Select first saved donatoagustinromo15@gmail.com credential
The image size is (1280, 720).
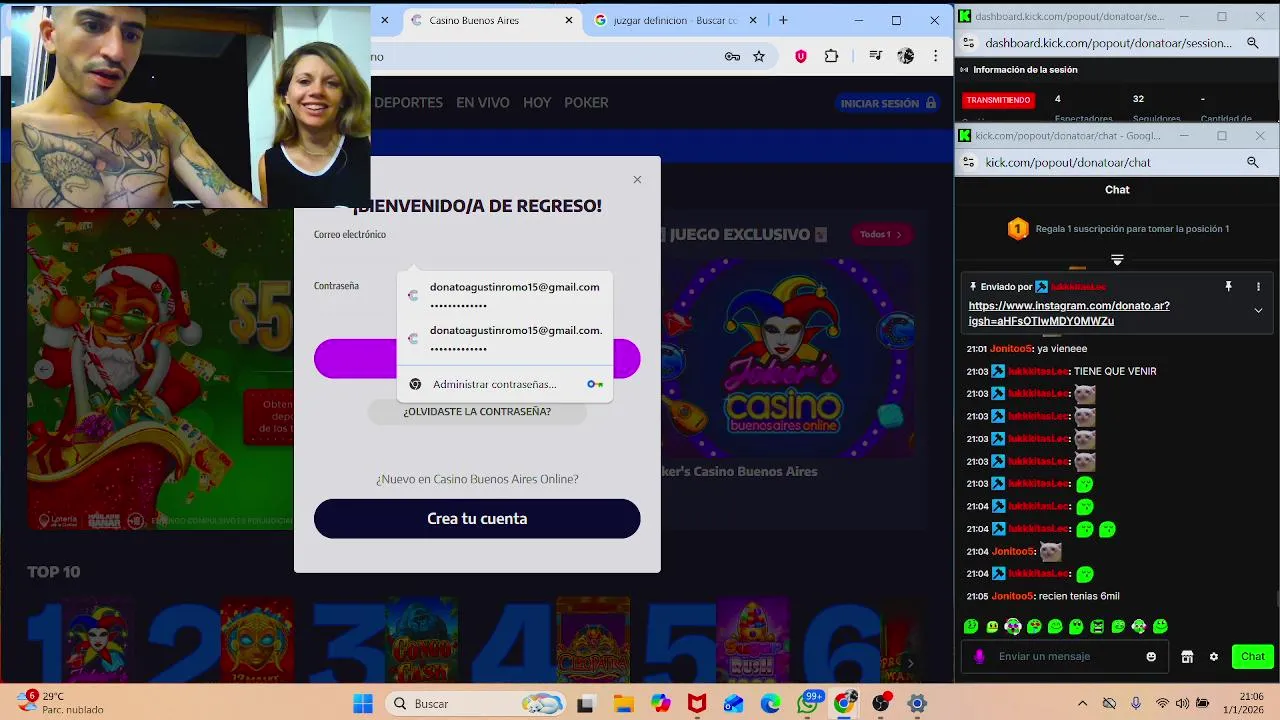point(505,295)
